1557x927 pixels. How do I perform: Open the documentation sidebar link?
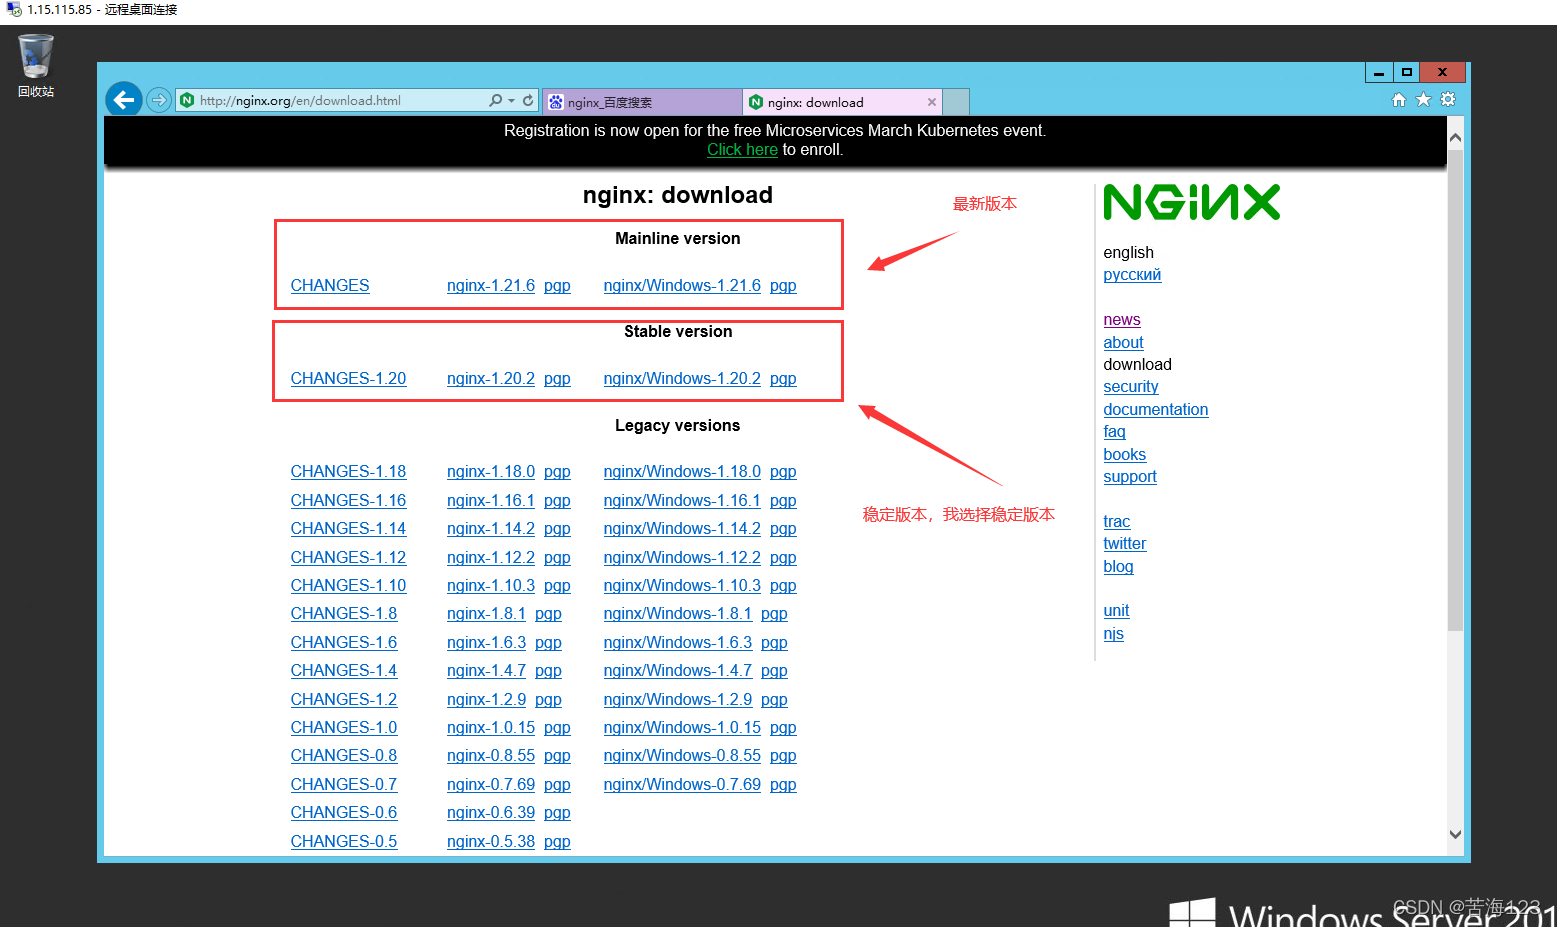point(1156,409)
